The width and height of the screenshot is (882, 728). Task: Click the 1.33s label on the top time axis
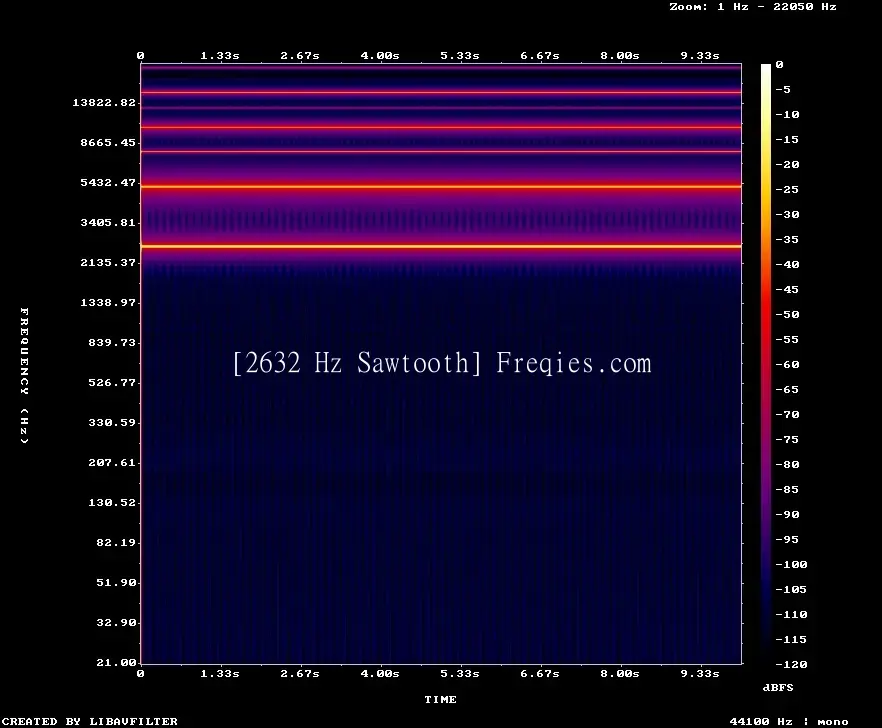coord(220,56)
